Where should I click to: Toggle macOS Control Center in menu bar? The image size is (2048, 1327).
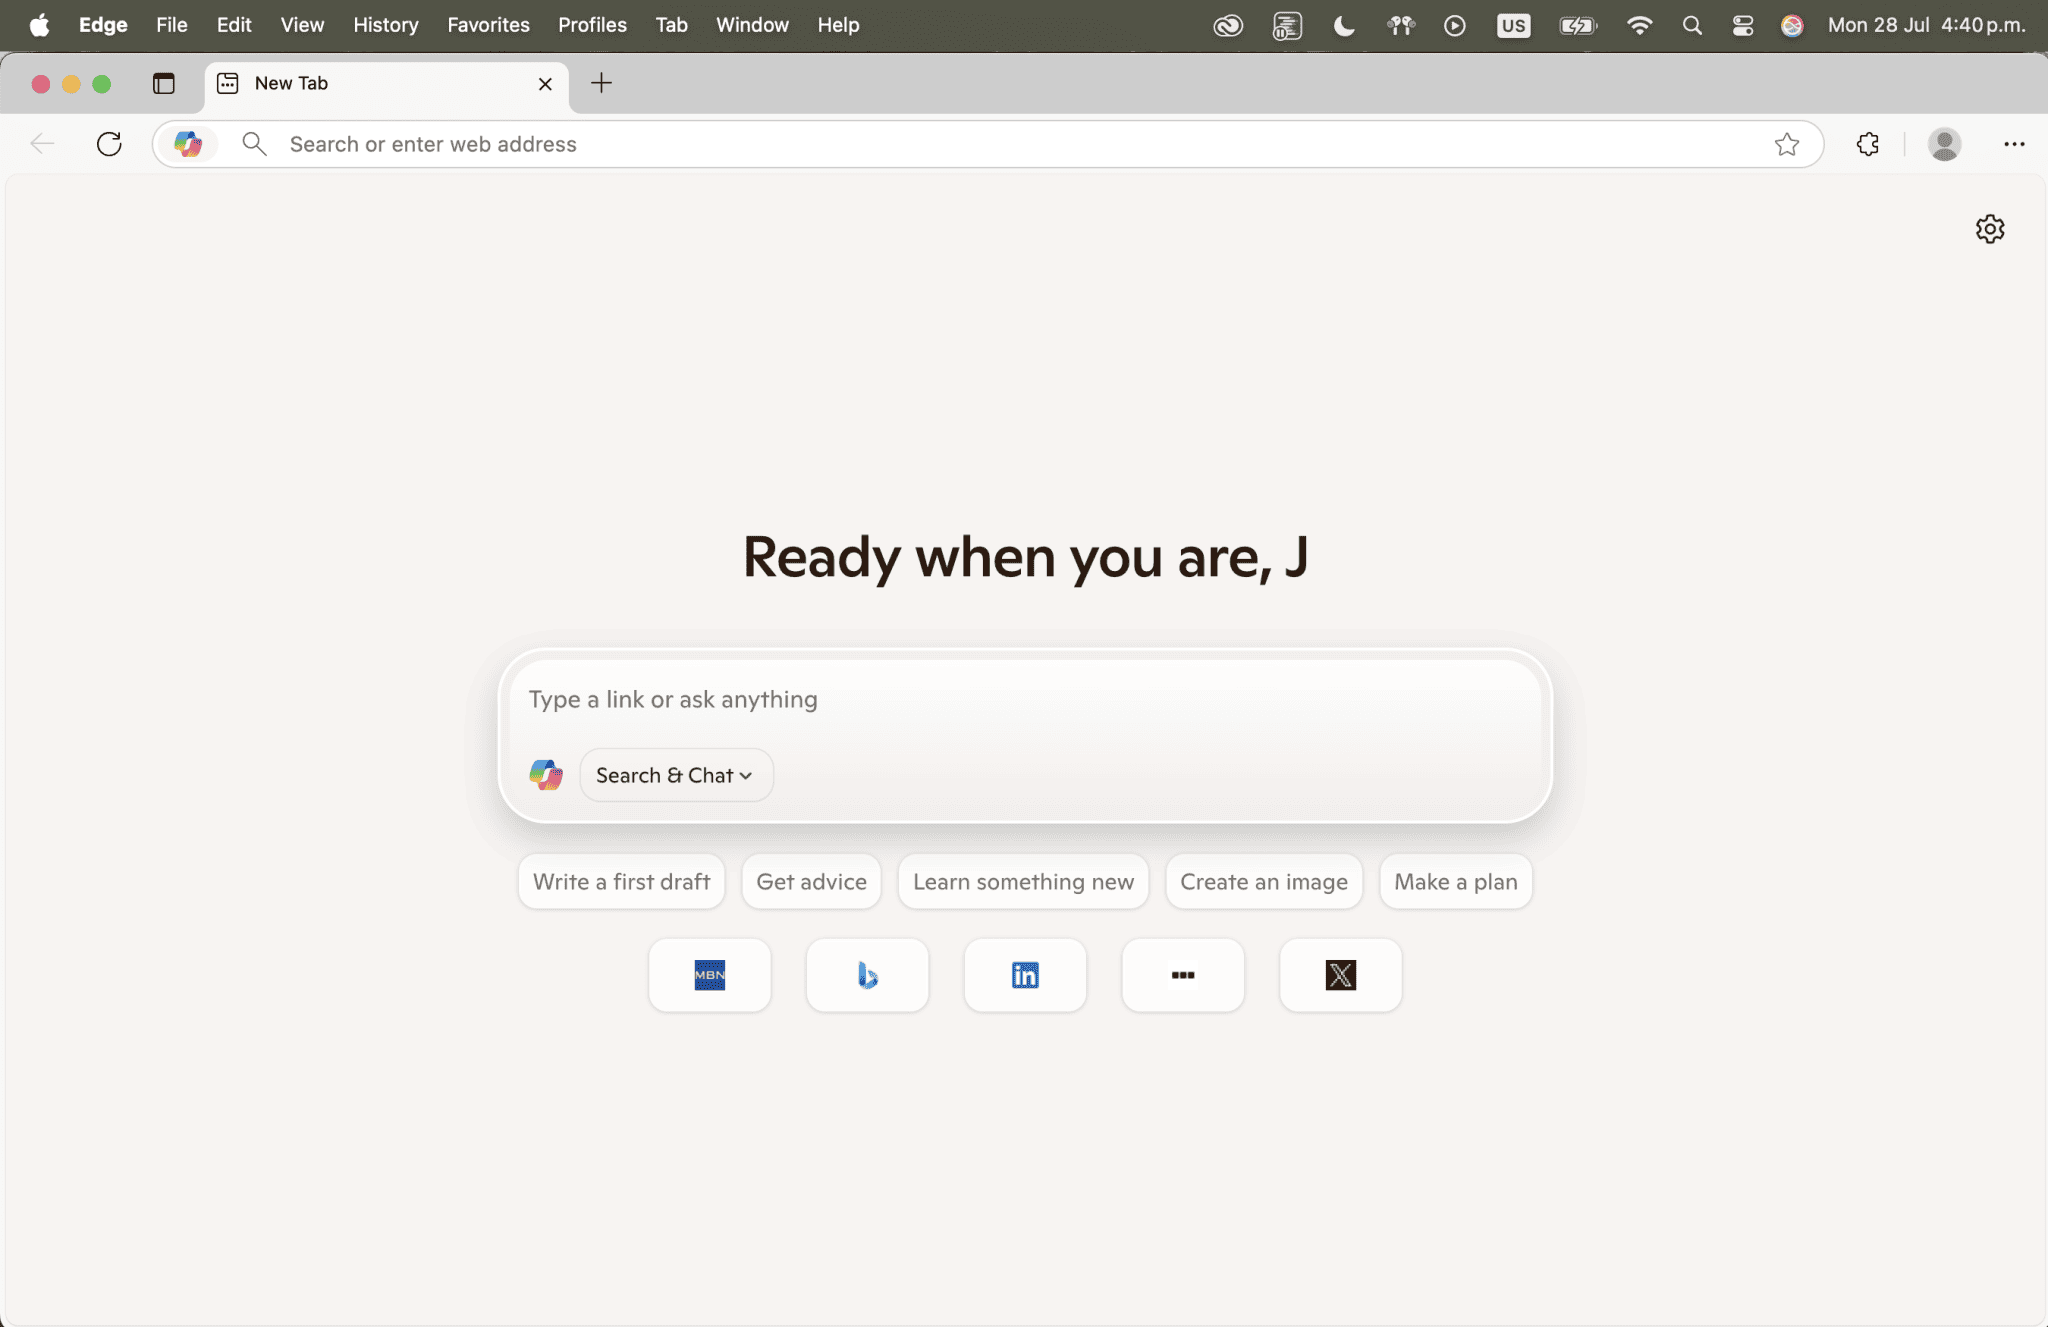(1742, 25)
